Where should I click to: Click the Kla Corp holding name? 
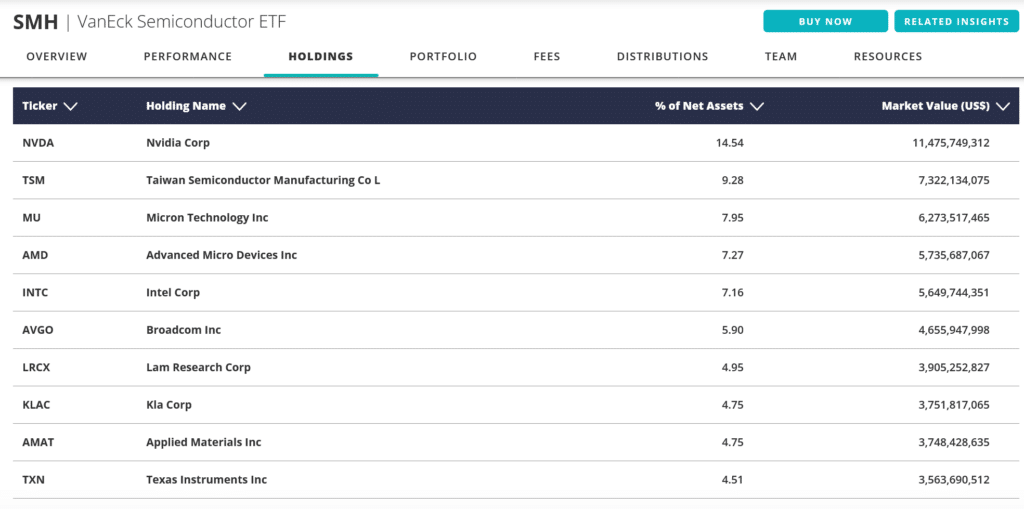pos(169,405)
